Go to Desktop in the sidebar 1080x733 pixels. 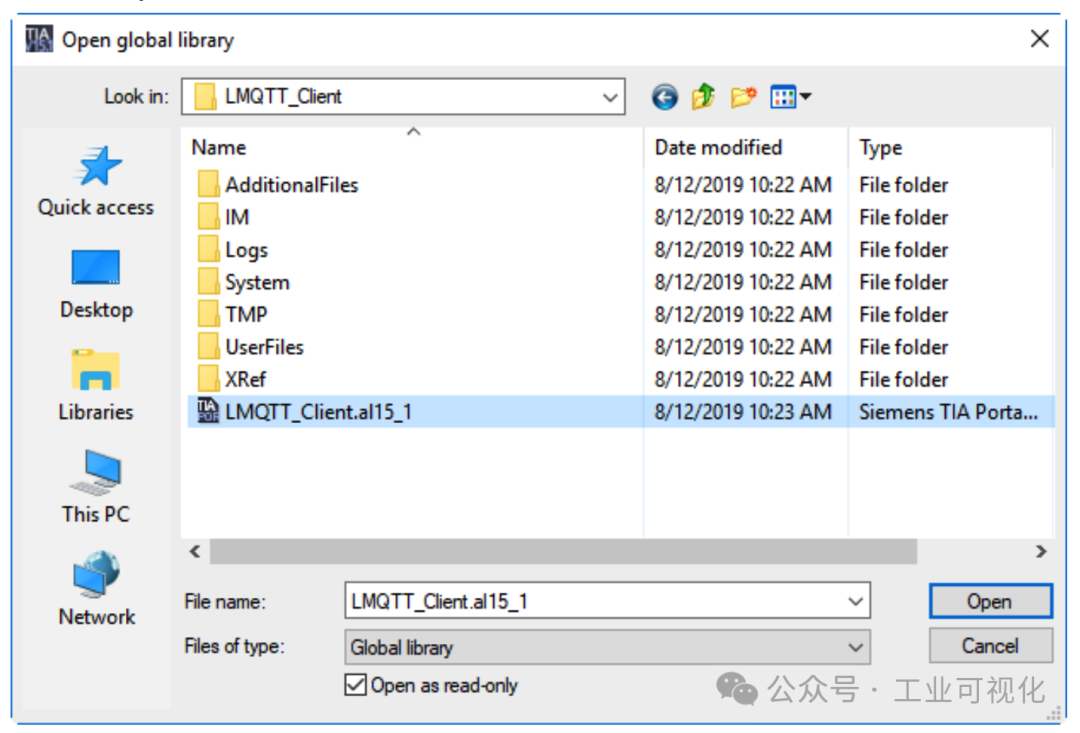(96, 284)
